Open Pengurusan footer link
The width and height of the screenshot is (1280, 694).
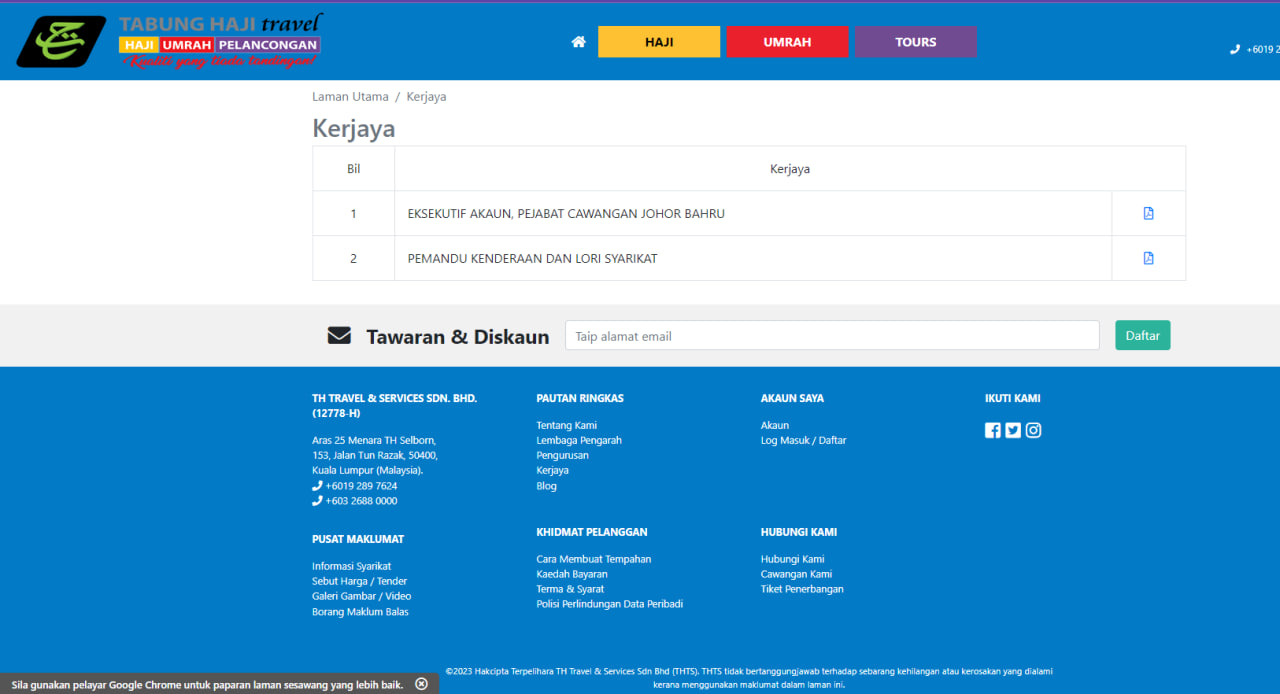click(x=562, y=455)
